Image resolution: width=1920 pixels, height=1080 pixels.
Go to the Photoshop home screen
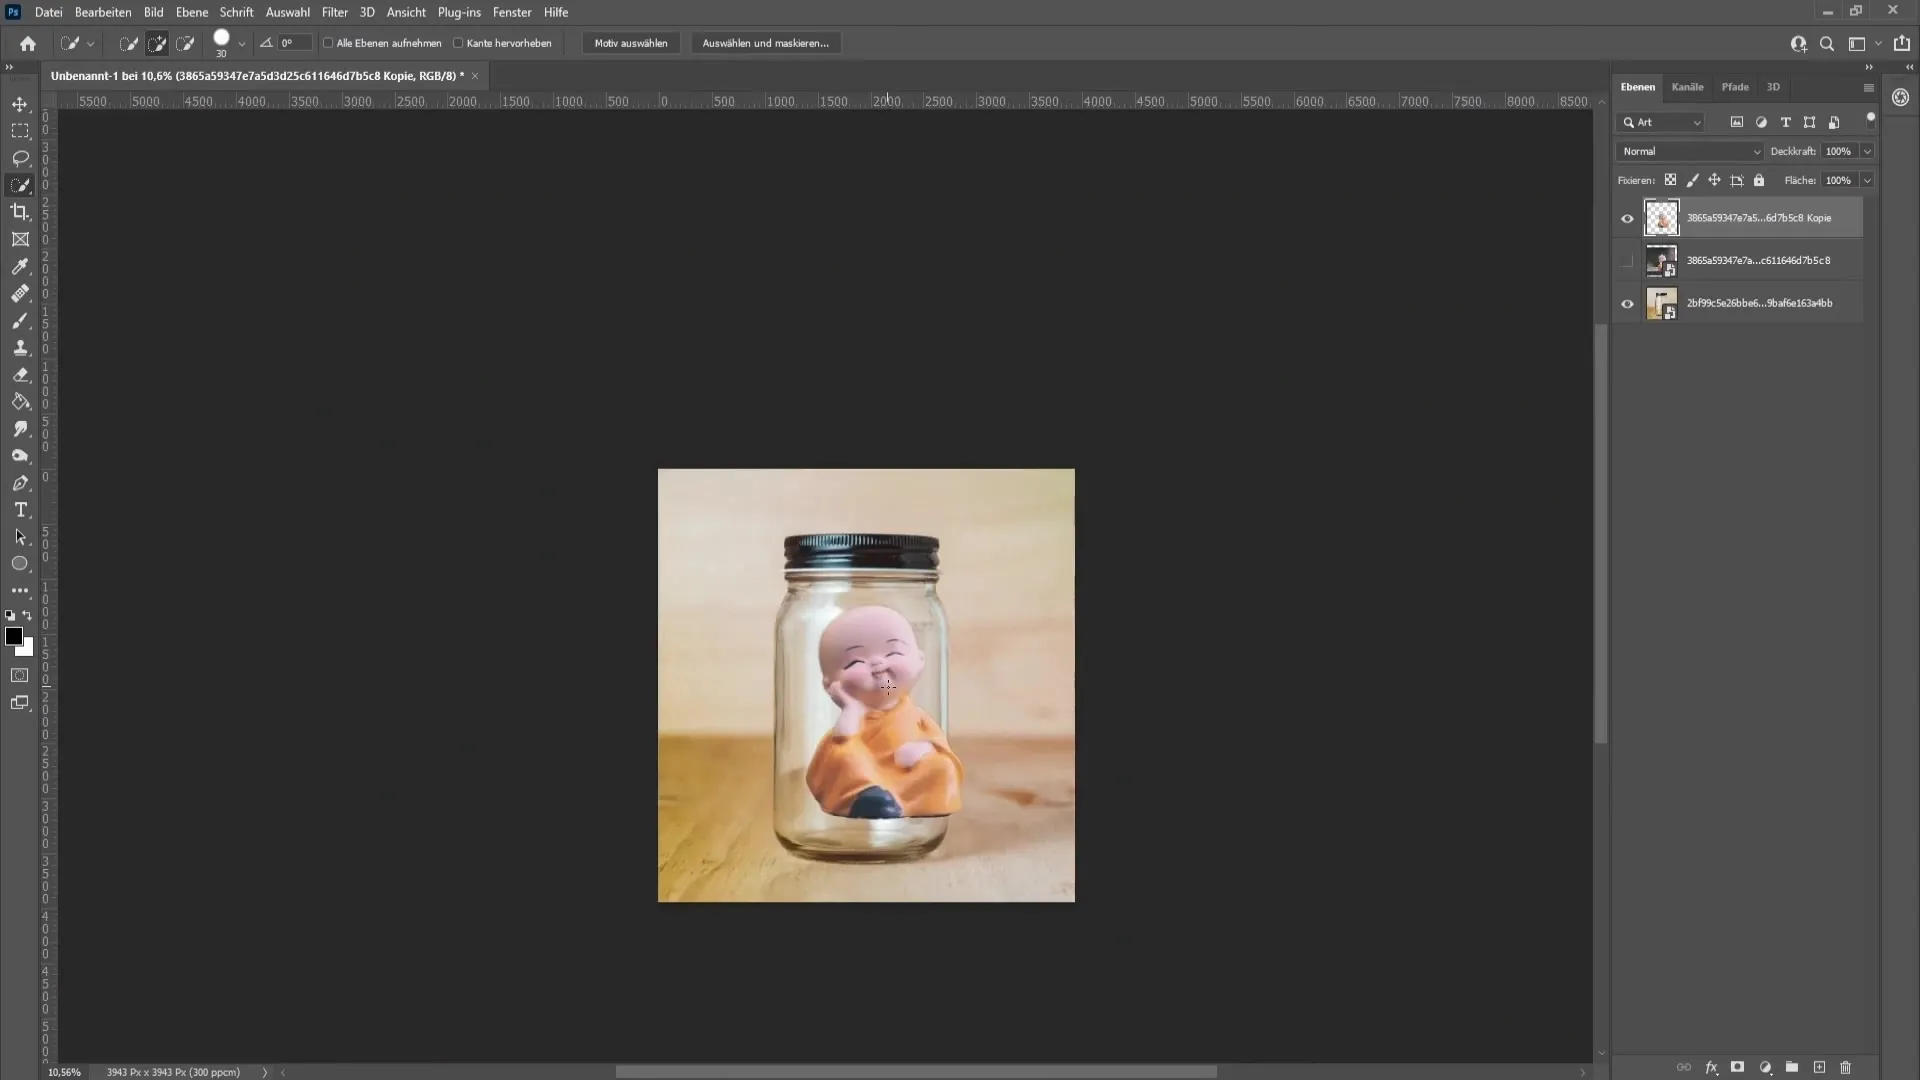coord(28,43)
